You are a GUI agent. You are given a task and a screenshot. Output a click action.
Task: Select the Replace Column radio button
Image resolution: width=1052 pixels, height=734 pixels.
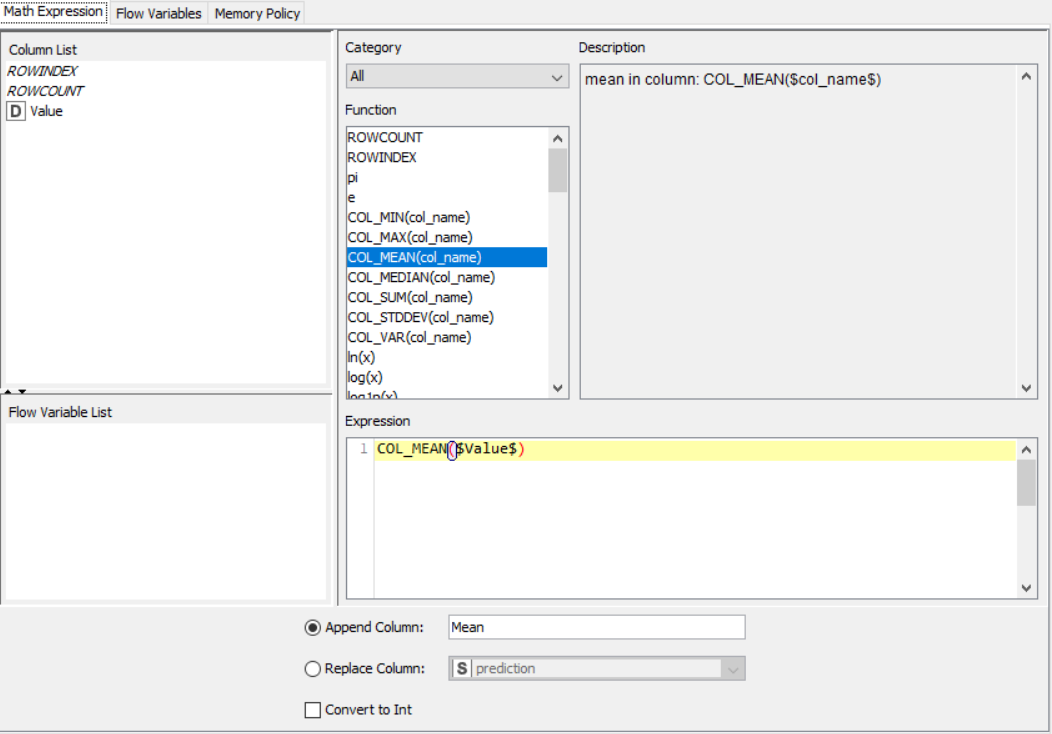(313, 669)
